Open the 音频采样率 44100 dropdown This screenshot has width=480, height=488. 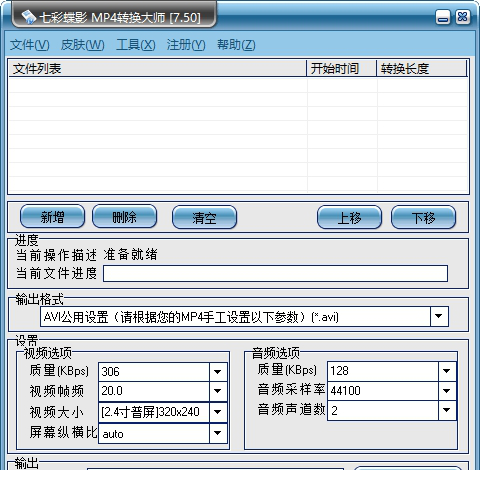447,390
